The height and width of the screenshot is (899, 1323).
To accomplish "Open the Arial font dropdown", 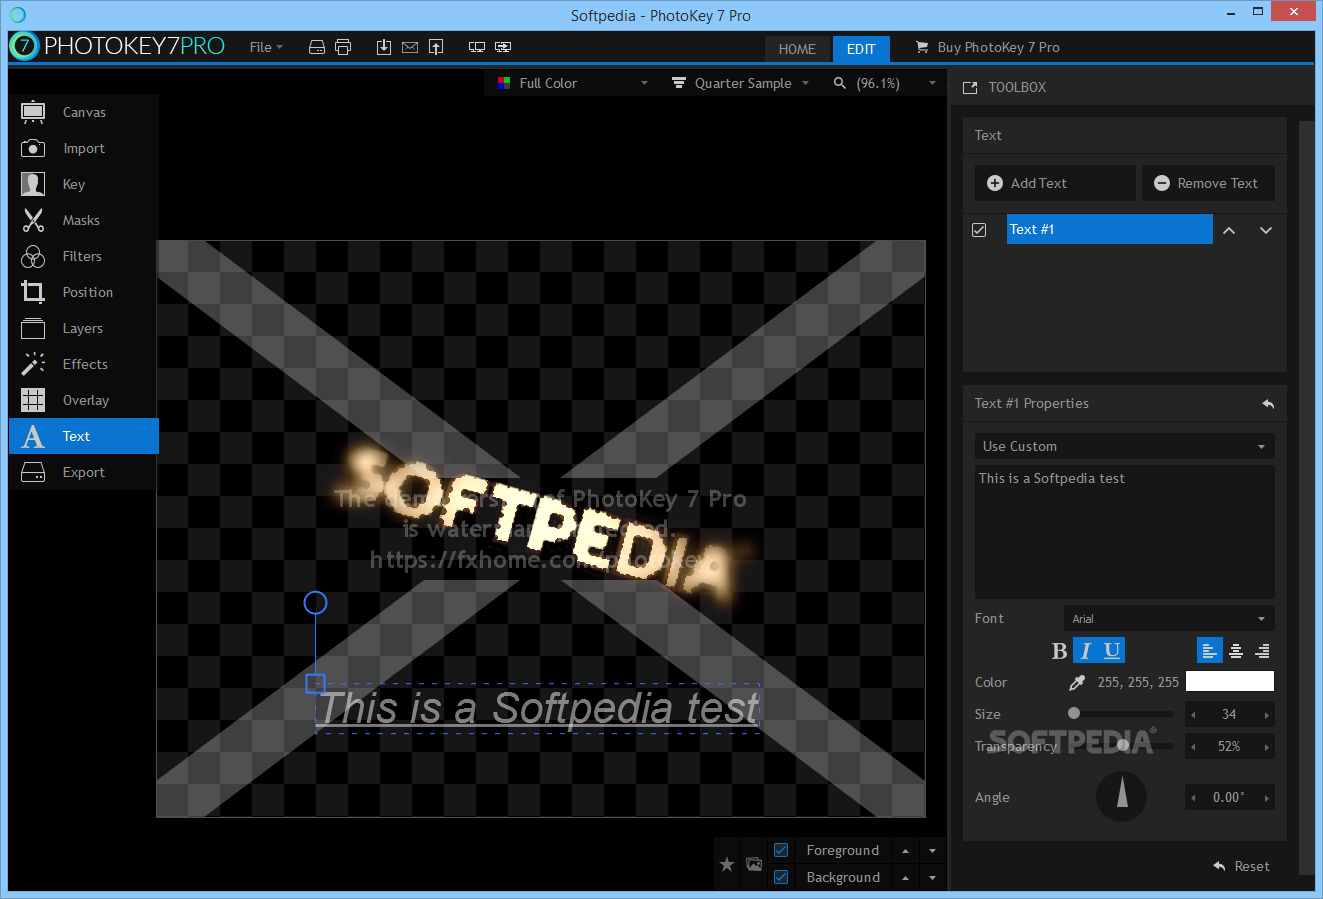I will pos(1169,619).
